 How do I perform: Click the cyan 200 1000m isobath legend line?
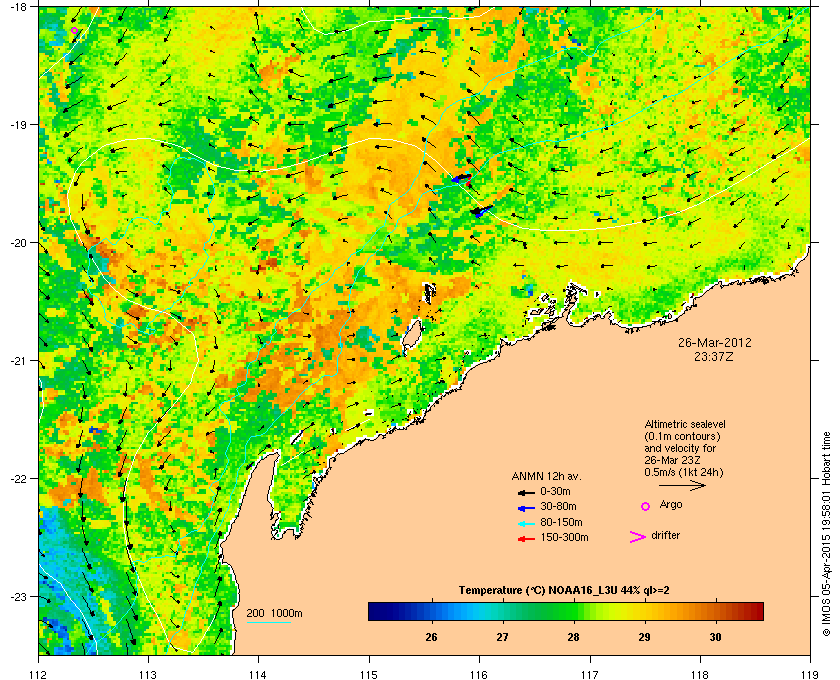point(268,622)
